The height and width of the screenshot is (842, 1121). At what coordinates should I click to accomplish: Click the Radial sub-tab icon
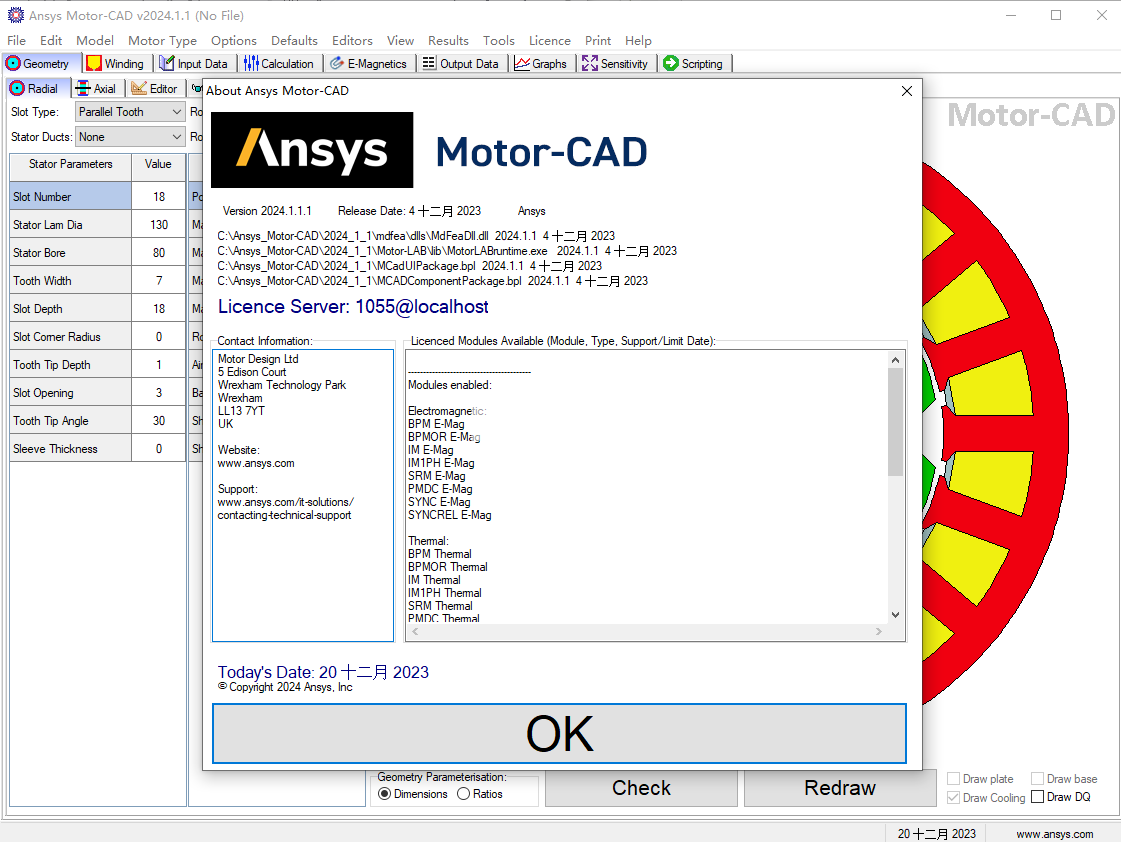[17, 89]
